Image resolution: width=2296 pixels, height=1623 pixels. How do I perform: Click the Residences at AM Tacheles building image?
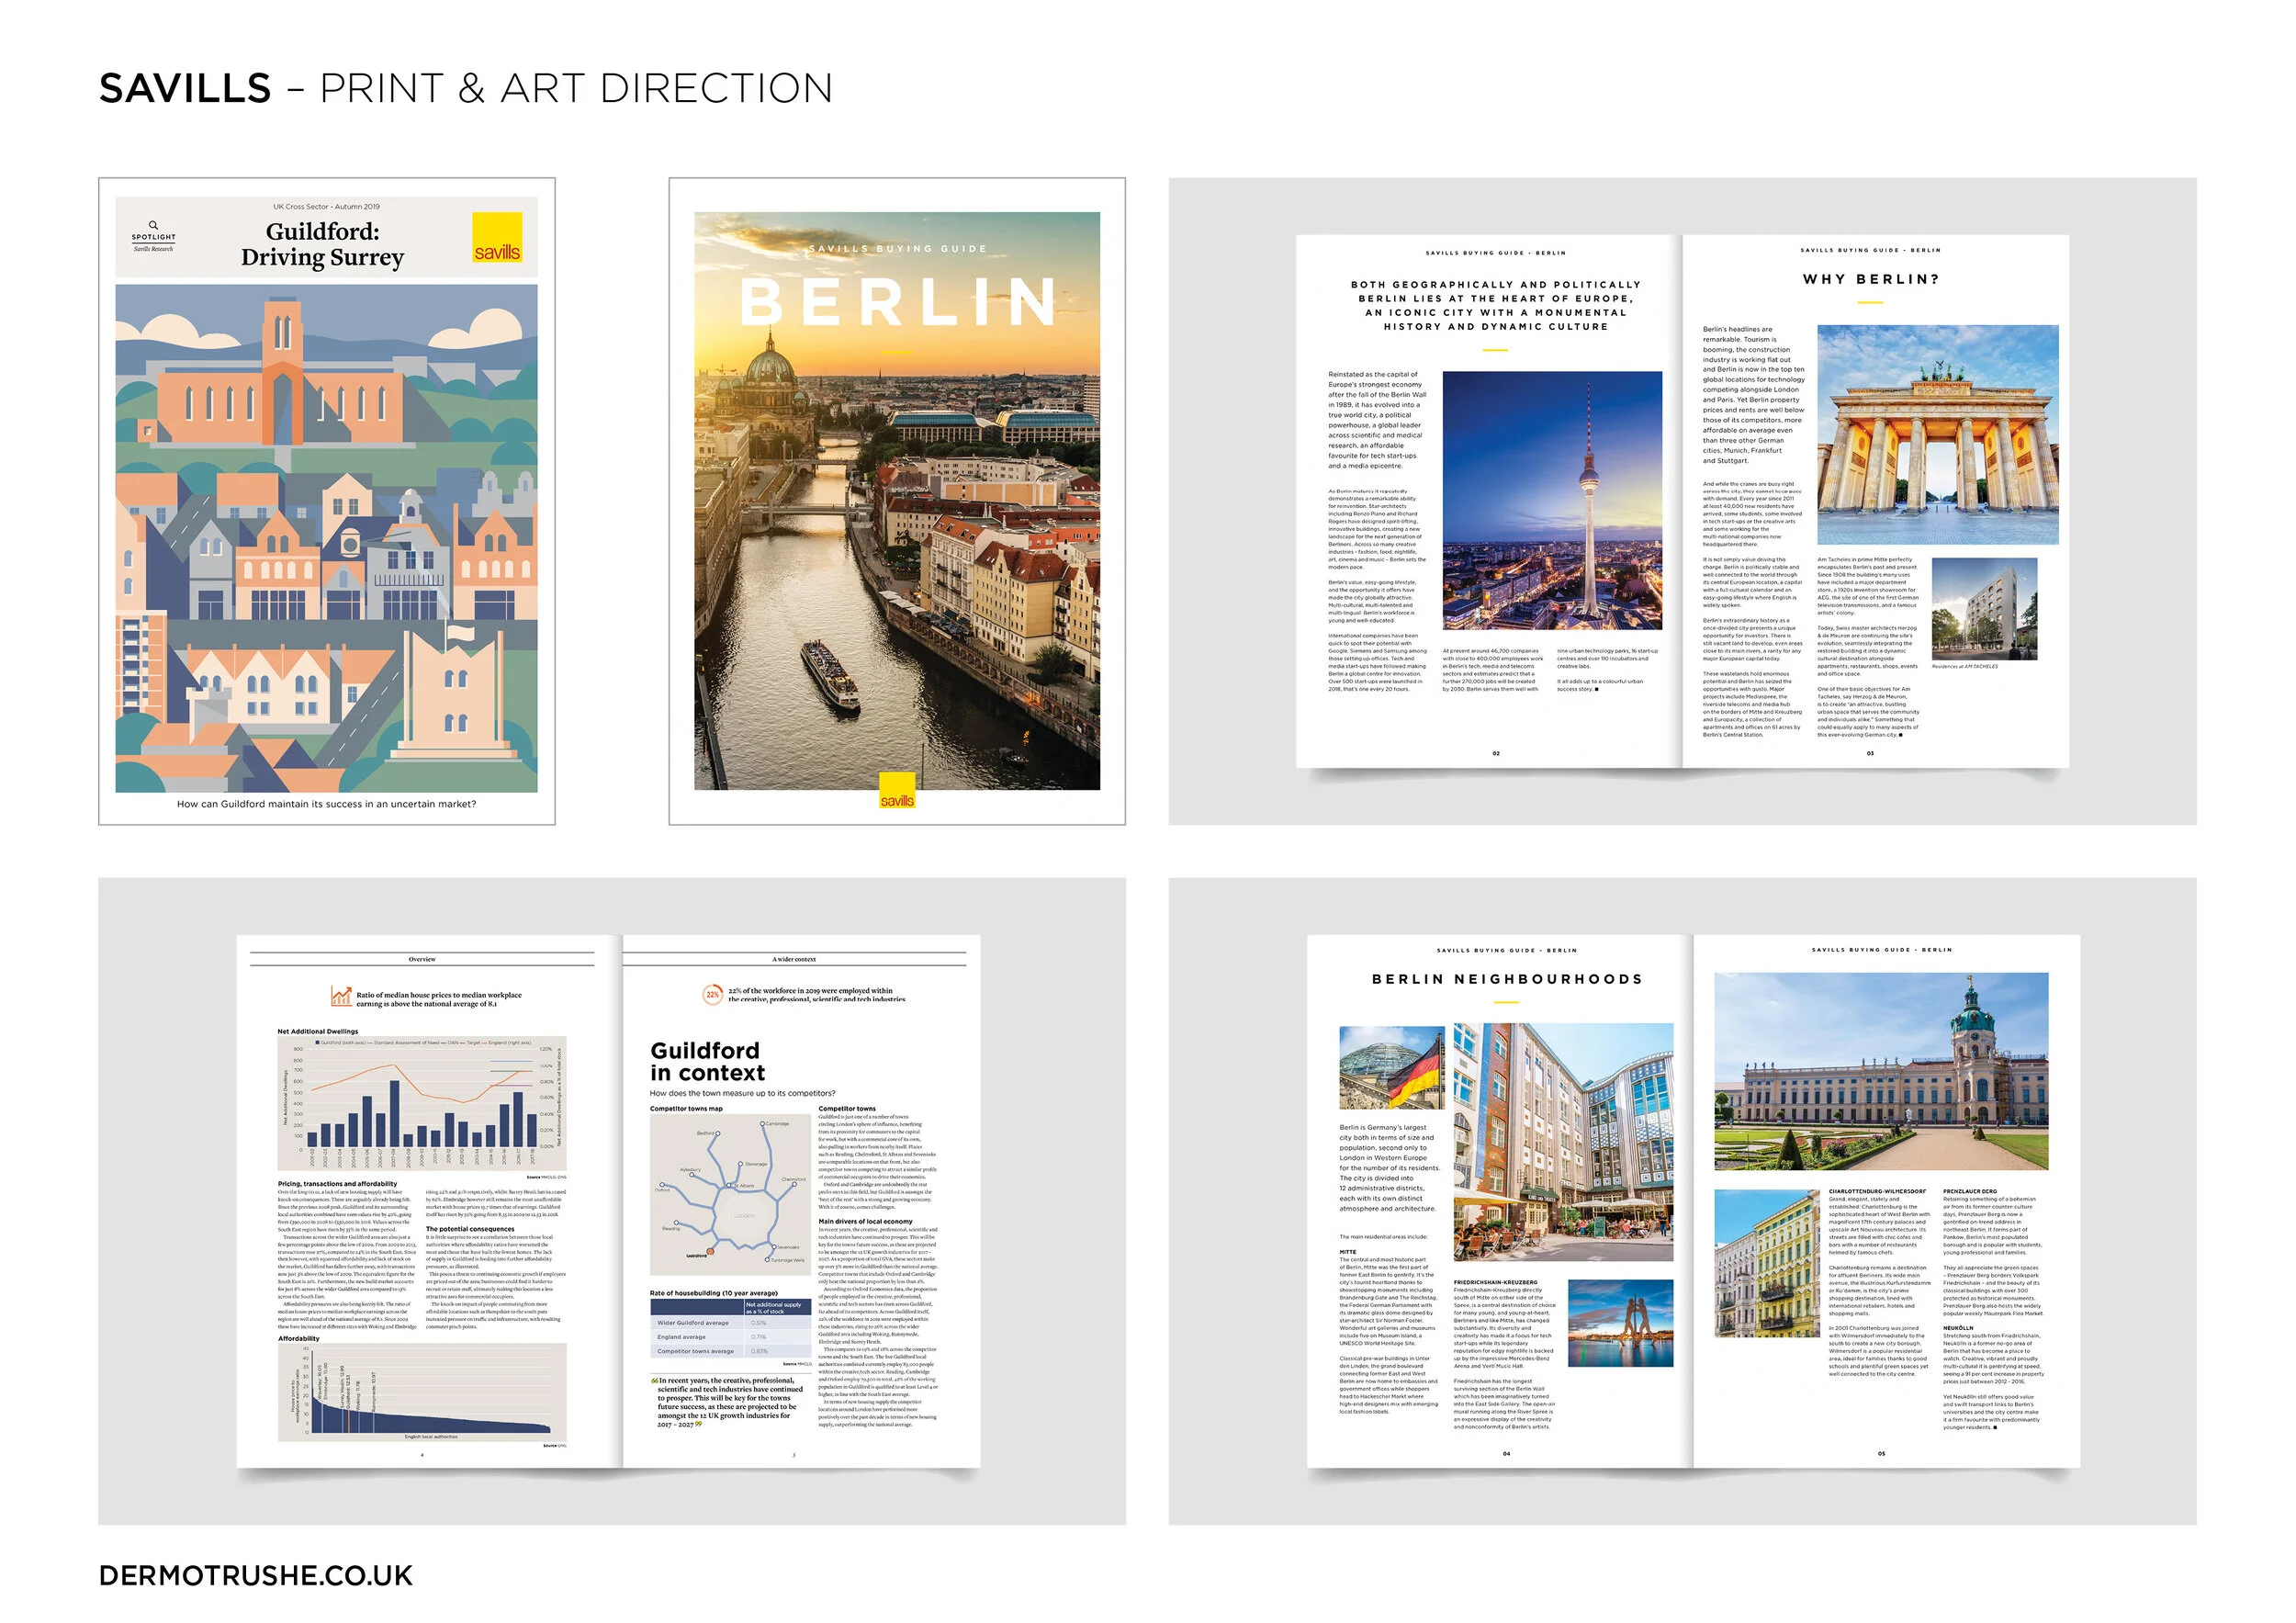coord(1984,609)
